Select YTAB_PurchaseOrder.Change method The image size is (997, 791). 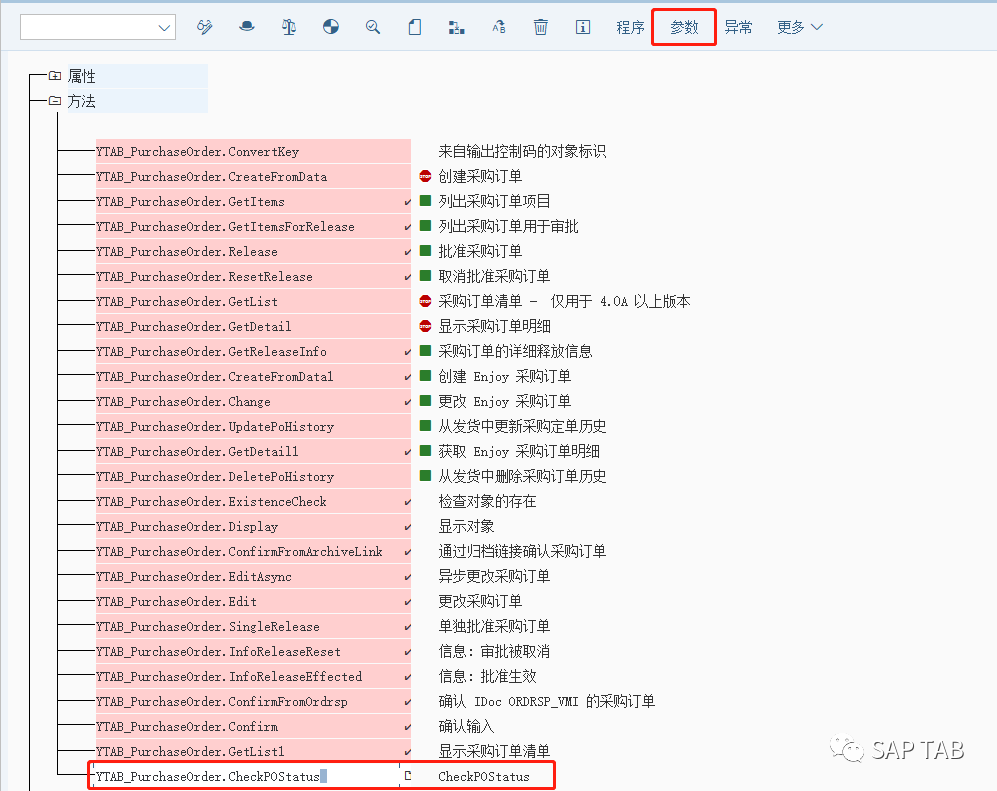pyautogui.click(x=253, y=401)
